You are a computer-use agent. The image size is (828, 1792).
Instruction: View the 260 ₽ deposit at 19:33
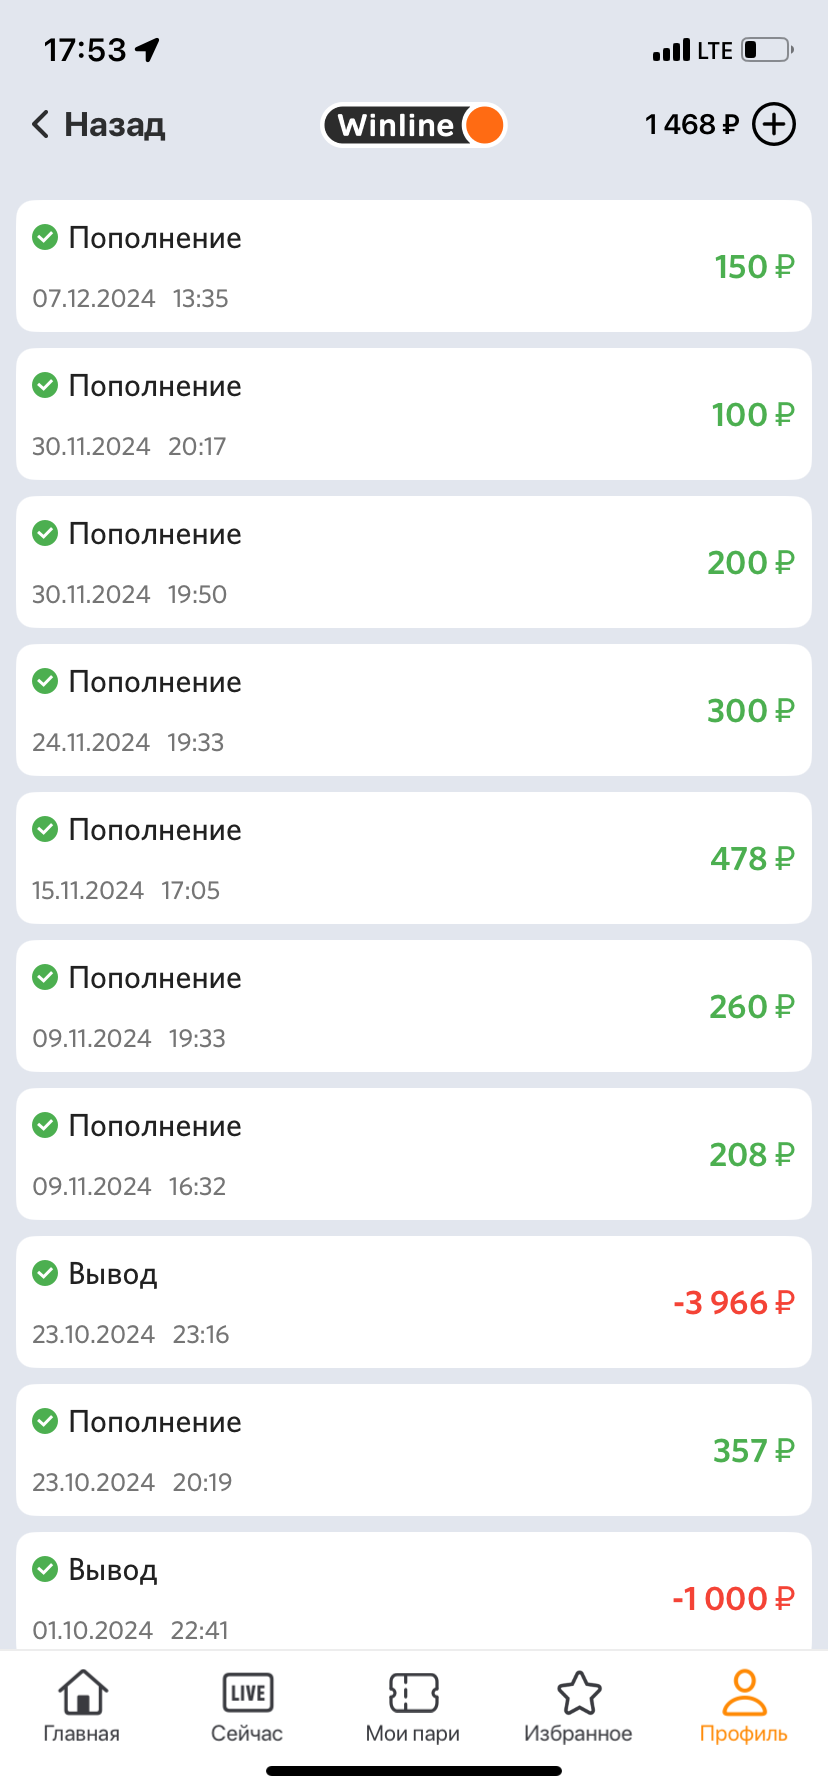(413, 1006)
